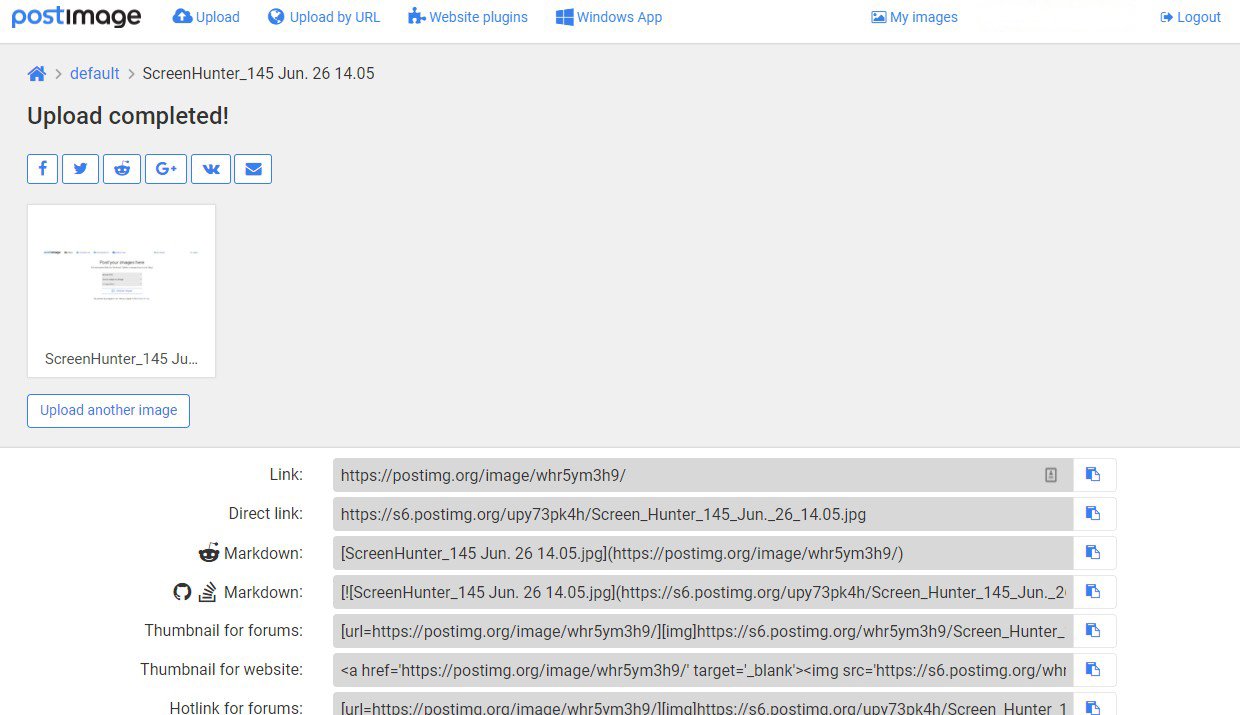The image size is (1240, 715).
Task: Share on Reddit
Action: [122, 169]
